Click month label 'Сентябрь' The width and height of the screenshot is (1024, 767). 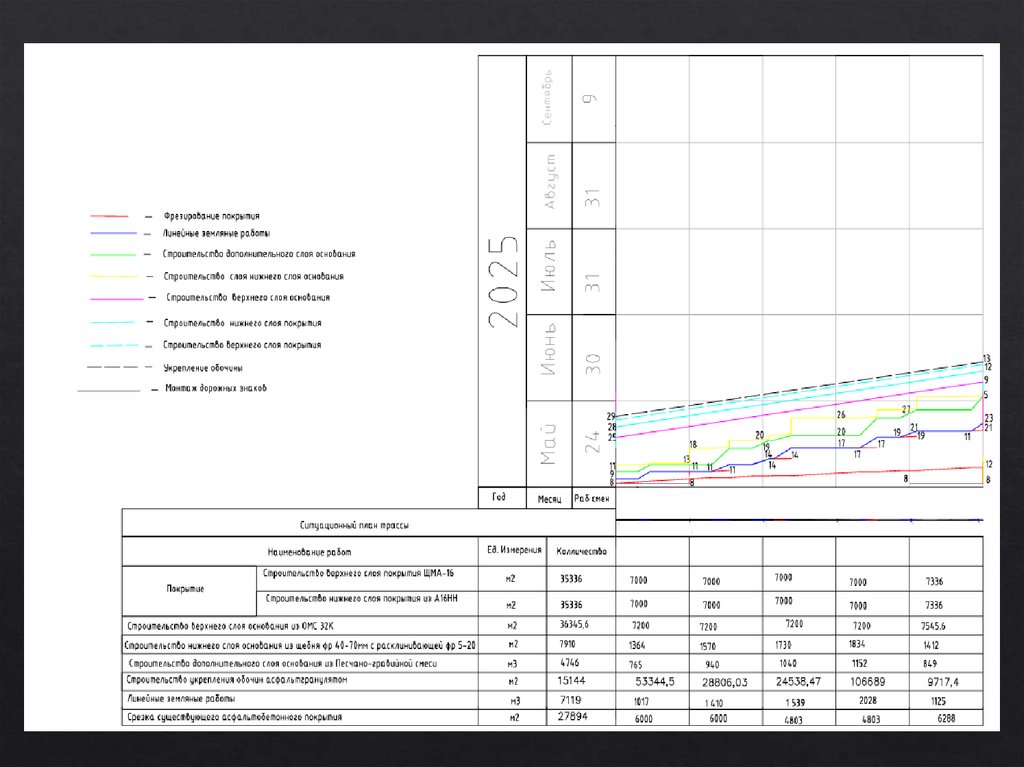pos(549,98)
